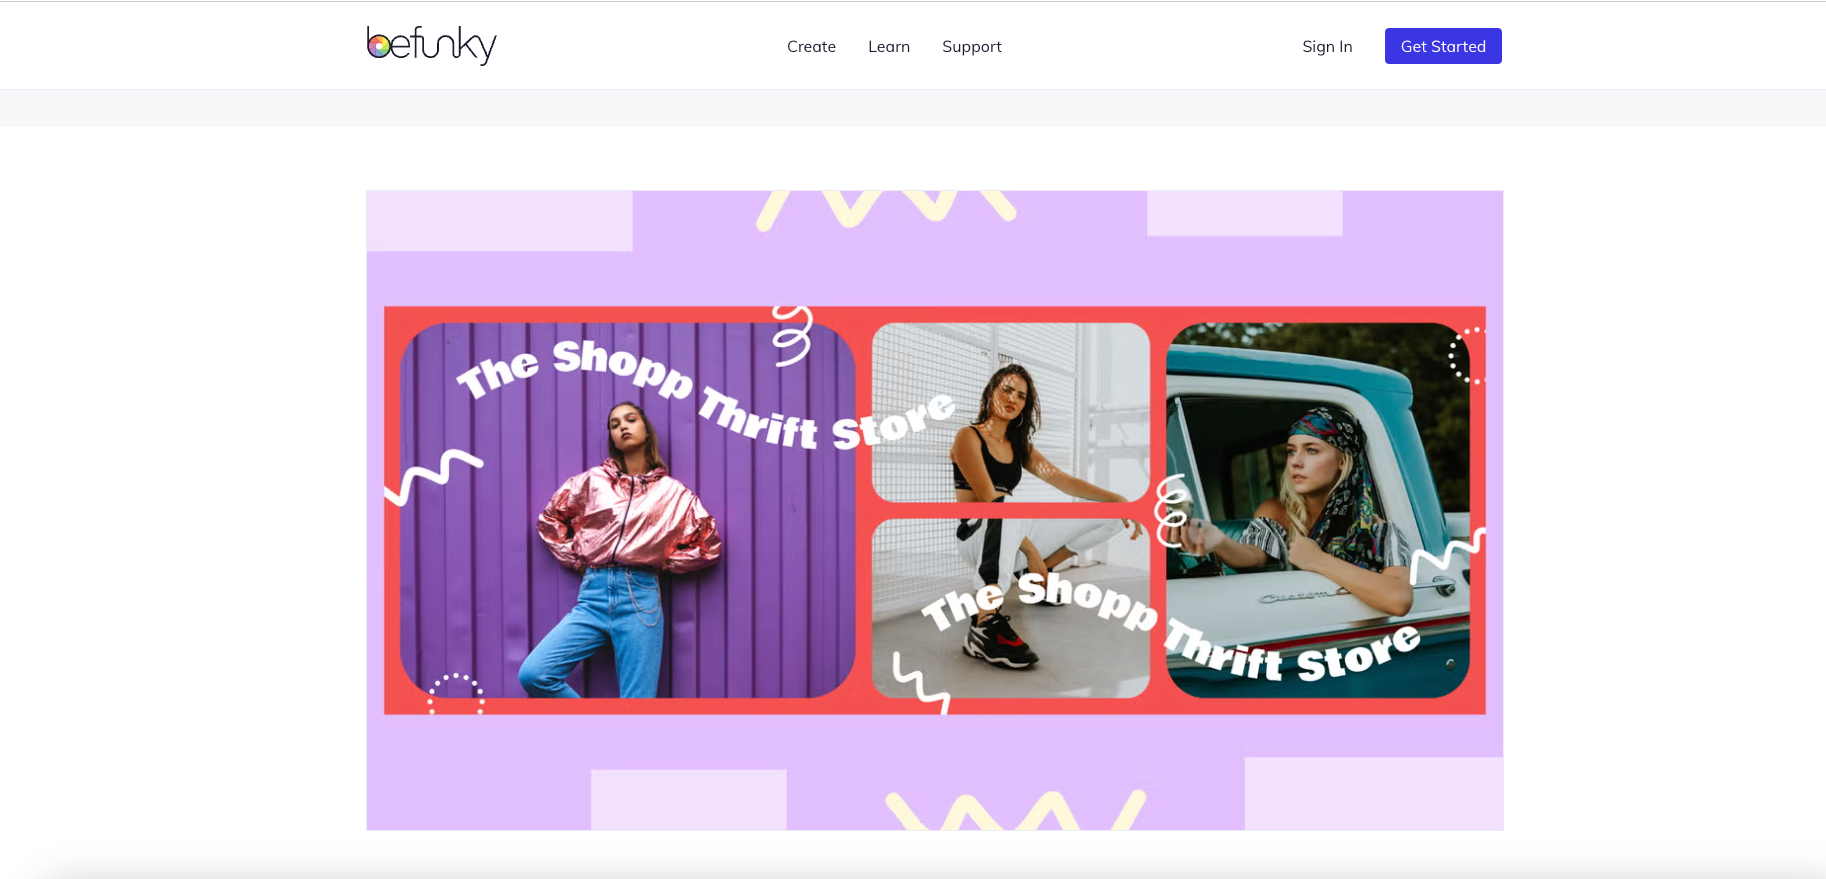
Task: Click the white squiggle left of purple photo
Action: [433, 476]
